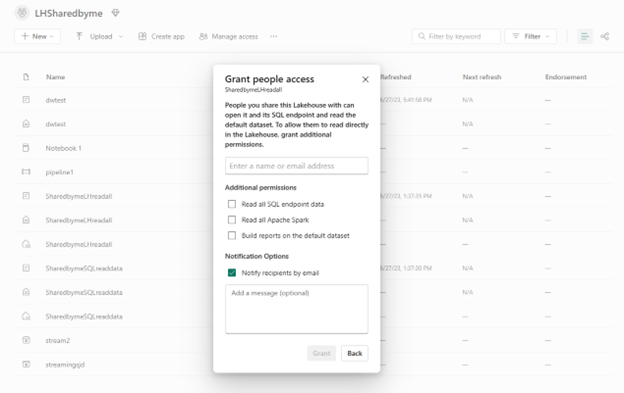Choose Create app from the toolbar
This screenshot has width=624, height=393.
point(161,36)
